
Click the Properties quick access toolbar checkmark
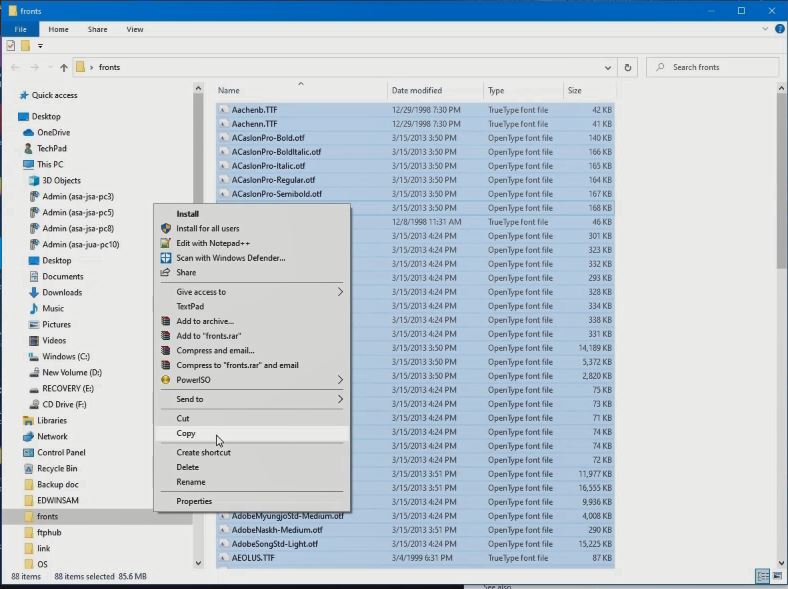coord(11,45)
